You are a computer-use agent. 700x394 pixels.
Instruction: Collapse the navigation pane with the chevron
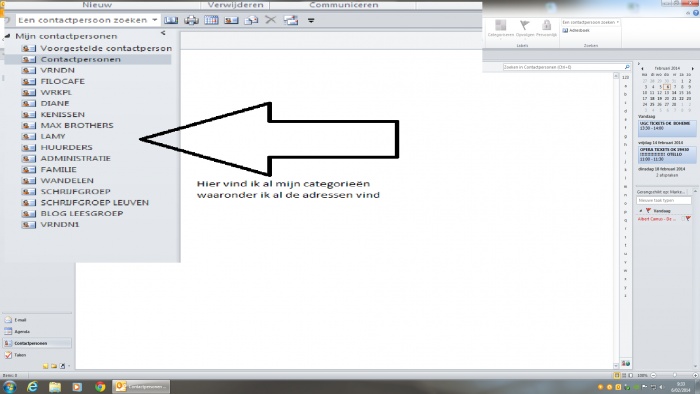click(x=163, y=33)
